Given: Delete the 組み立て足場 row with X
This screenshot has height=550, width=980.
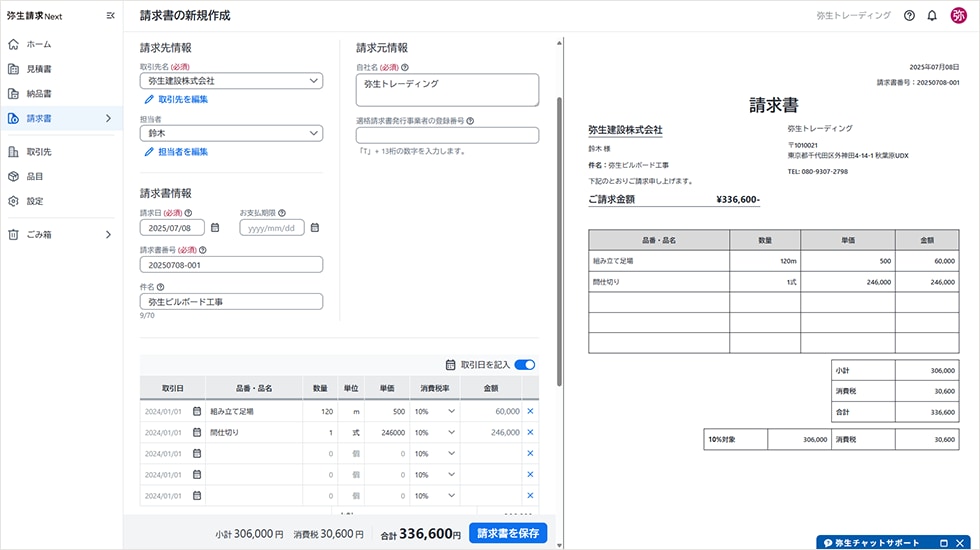Looking at the screenshot, I should tap(530, 411).
